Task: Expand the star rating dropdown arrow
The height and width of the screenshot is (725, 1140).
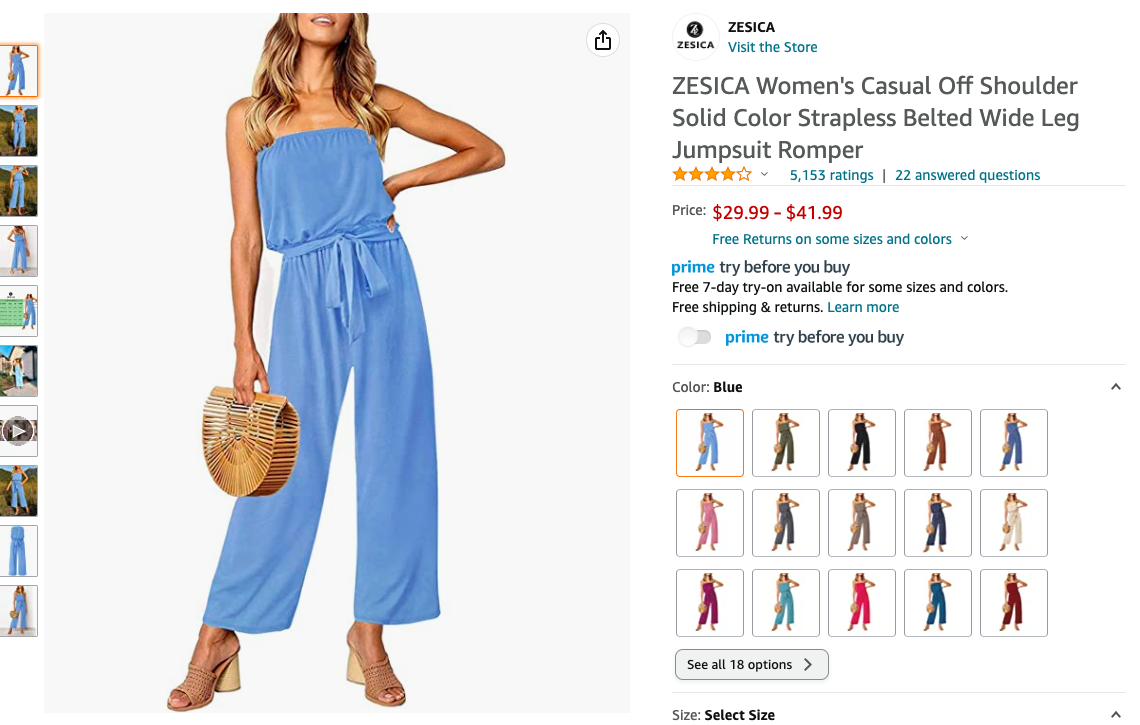Action: [x=764, y=175]
